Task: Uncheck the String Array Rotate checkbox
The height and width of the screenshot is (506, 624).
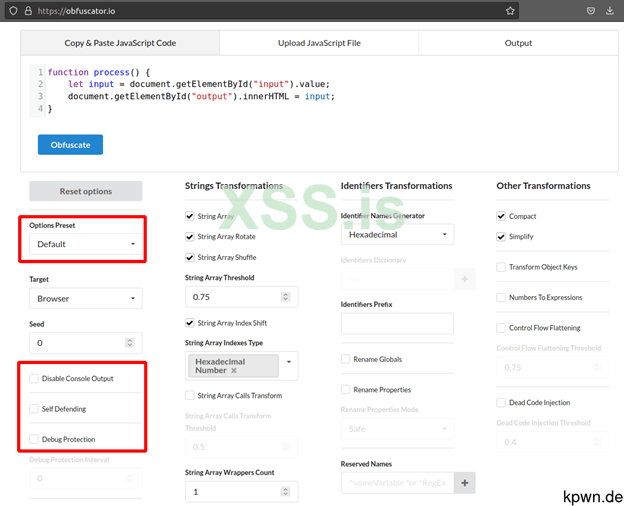Action: tap(190, 237)
